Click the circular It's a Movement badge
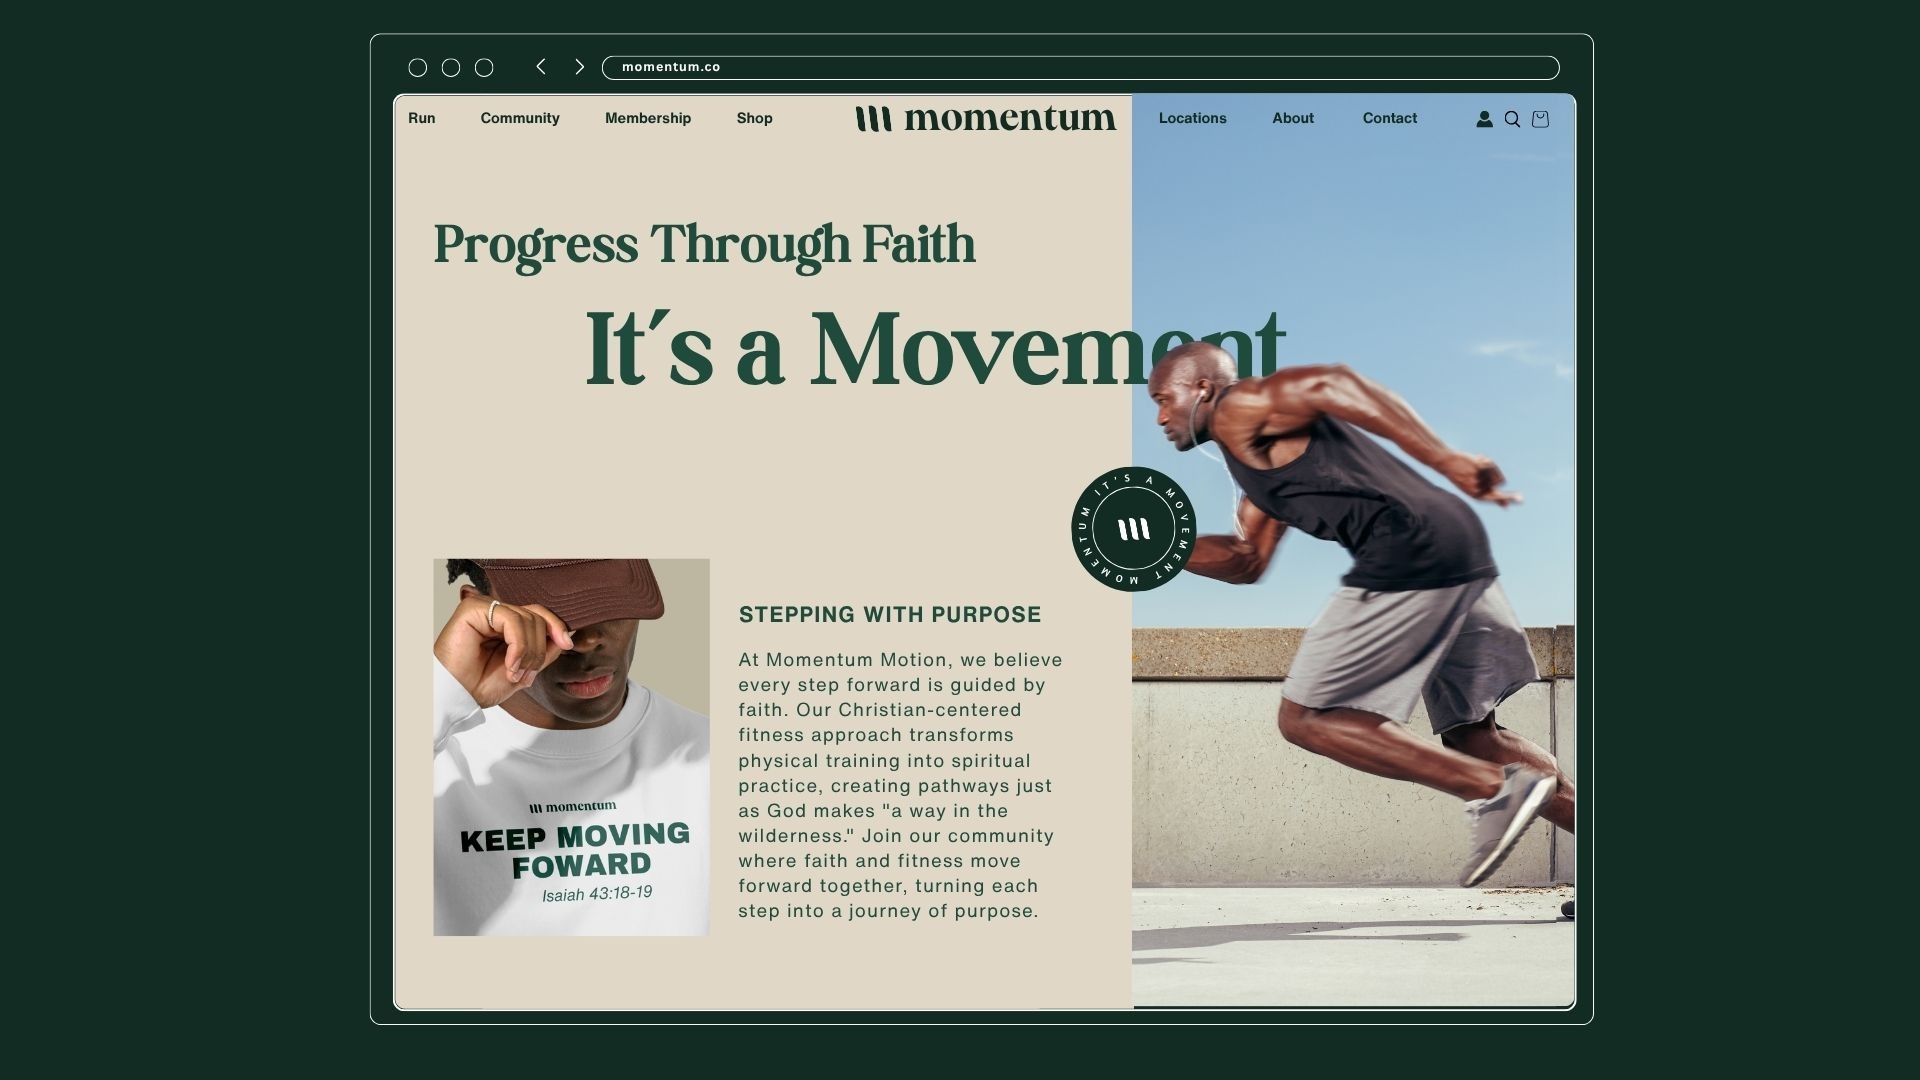1920x1080 pixels. pos(1133,529)
